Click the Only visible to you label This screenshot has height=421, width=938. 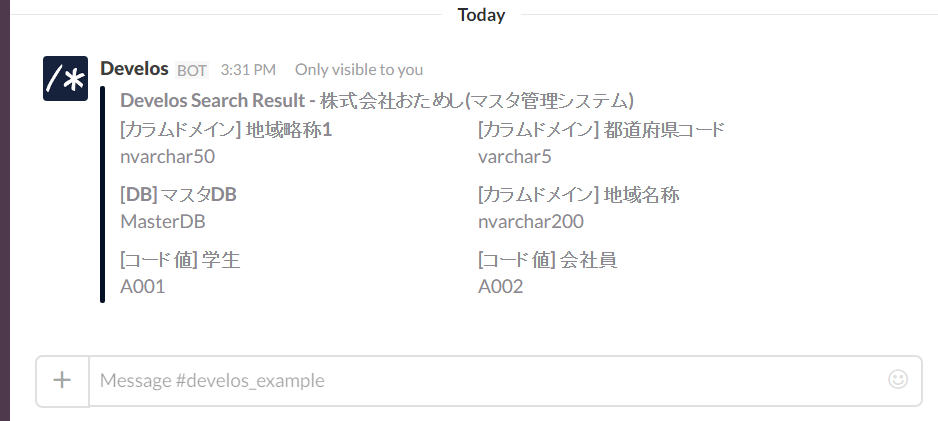click(x=358, y=70)
